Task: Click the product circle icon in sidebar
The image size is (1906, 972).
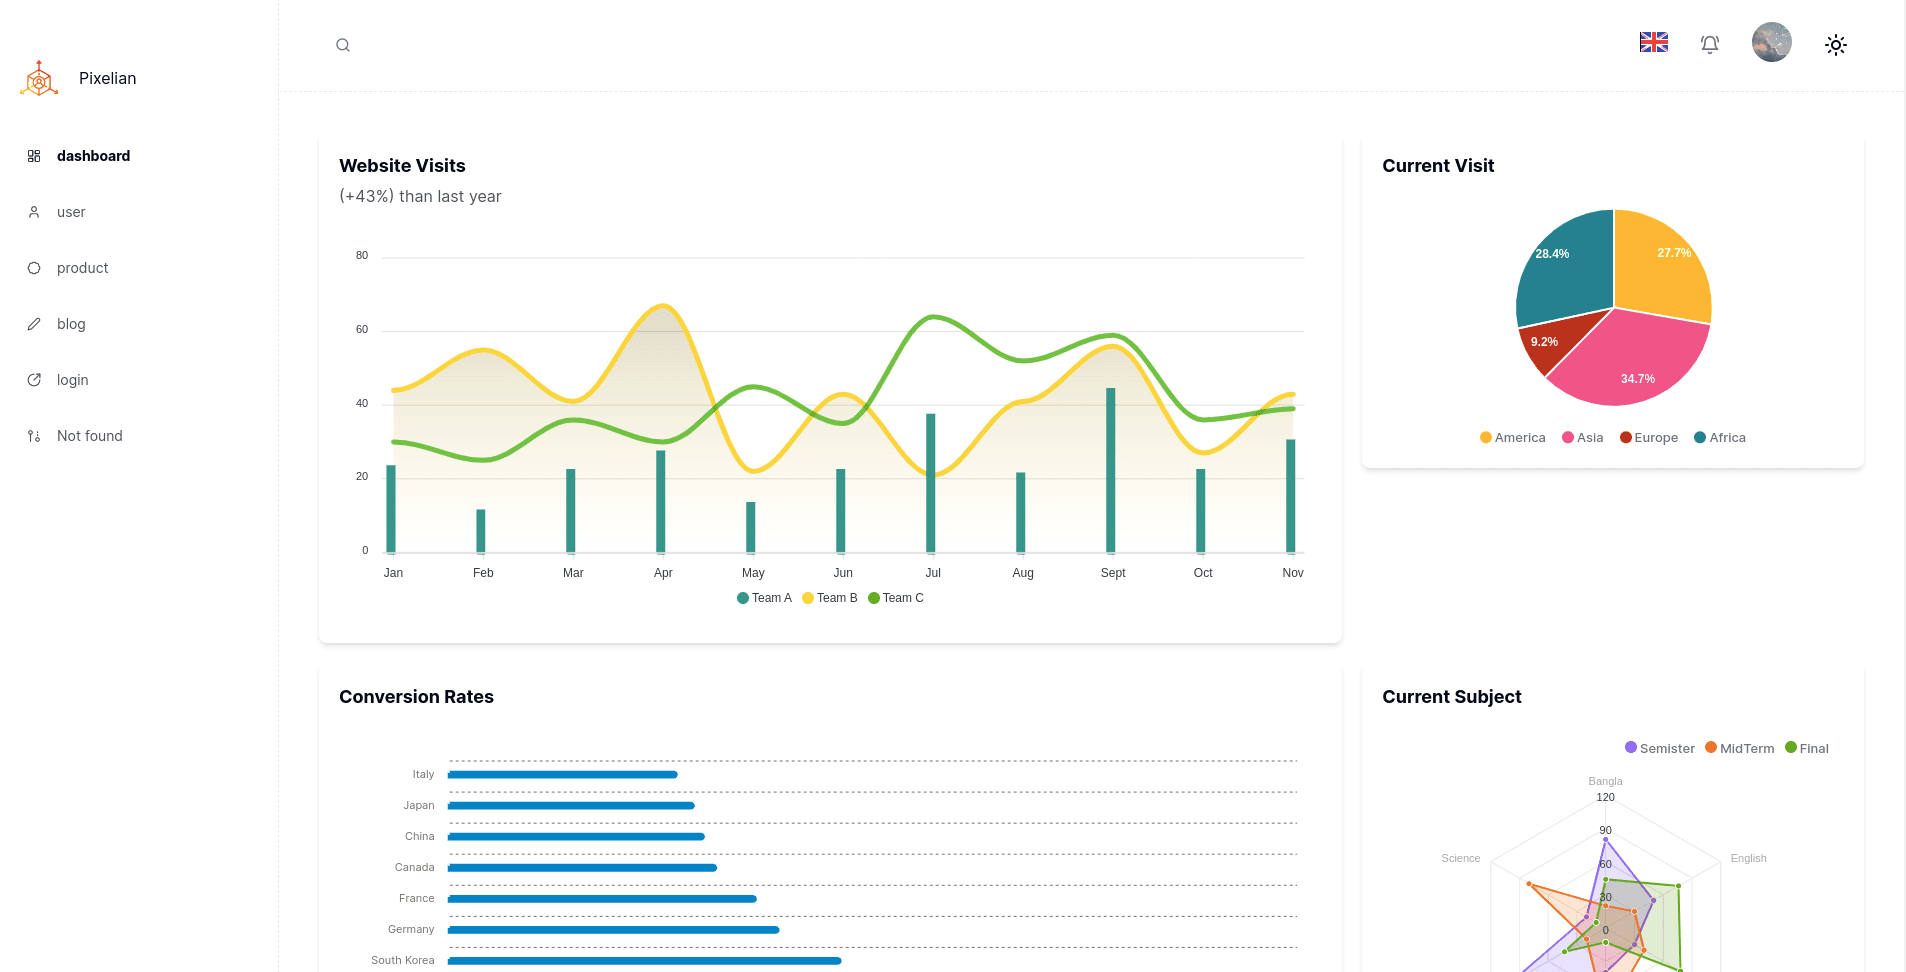Action: (x=34, y=268)
